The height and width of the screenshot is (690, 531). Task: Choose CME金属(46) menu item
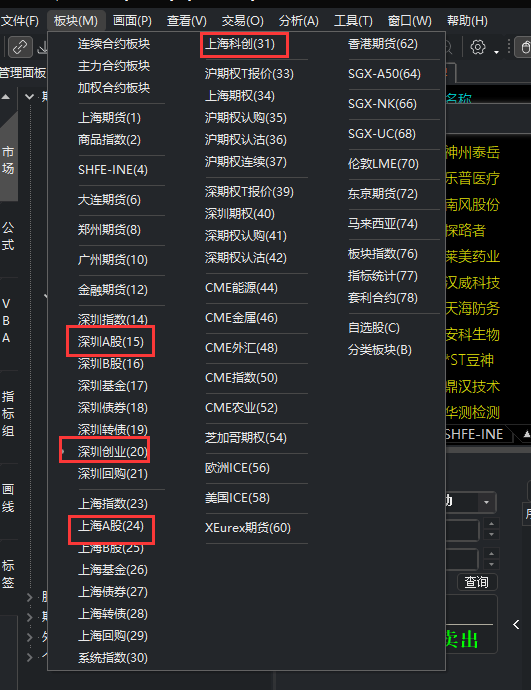coord(242,317)
